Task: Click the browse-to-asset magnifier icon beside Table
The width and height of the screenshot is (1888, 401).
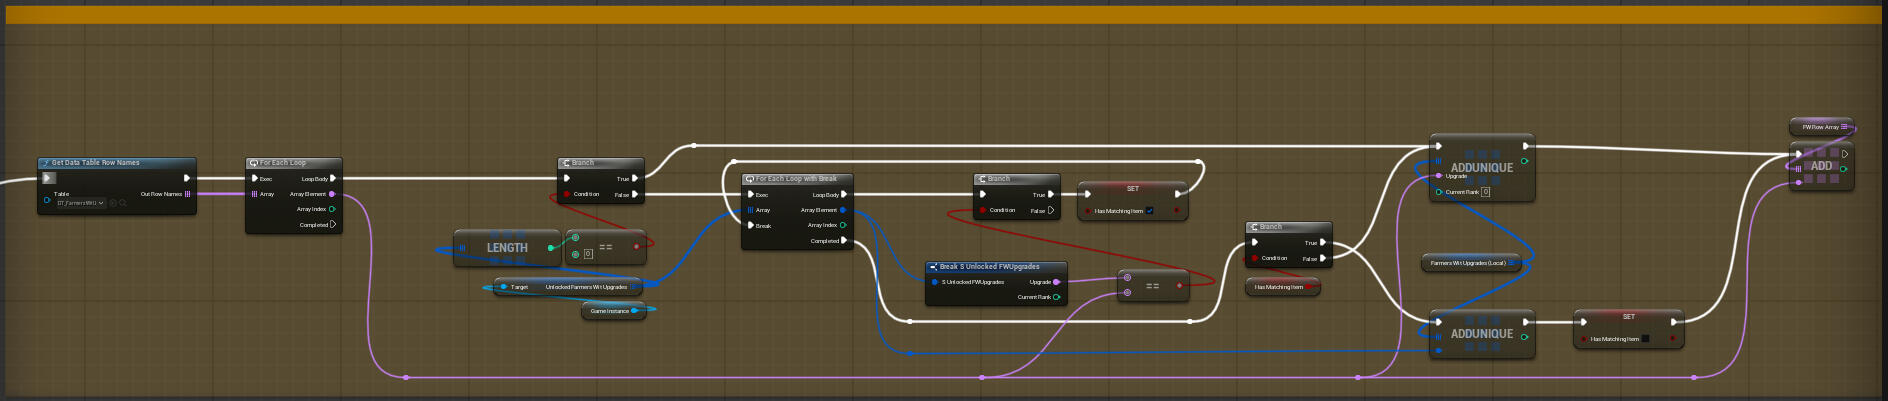Action: pos(123,203)
